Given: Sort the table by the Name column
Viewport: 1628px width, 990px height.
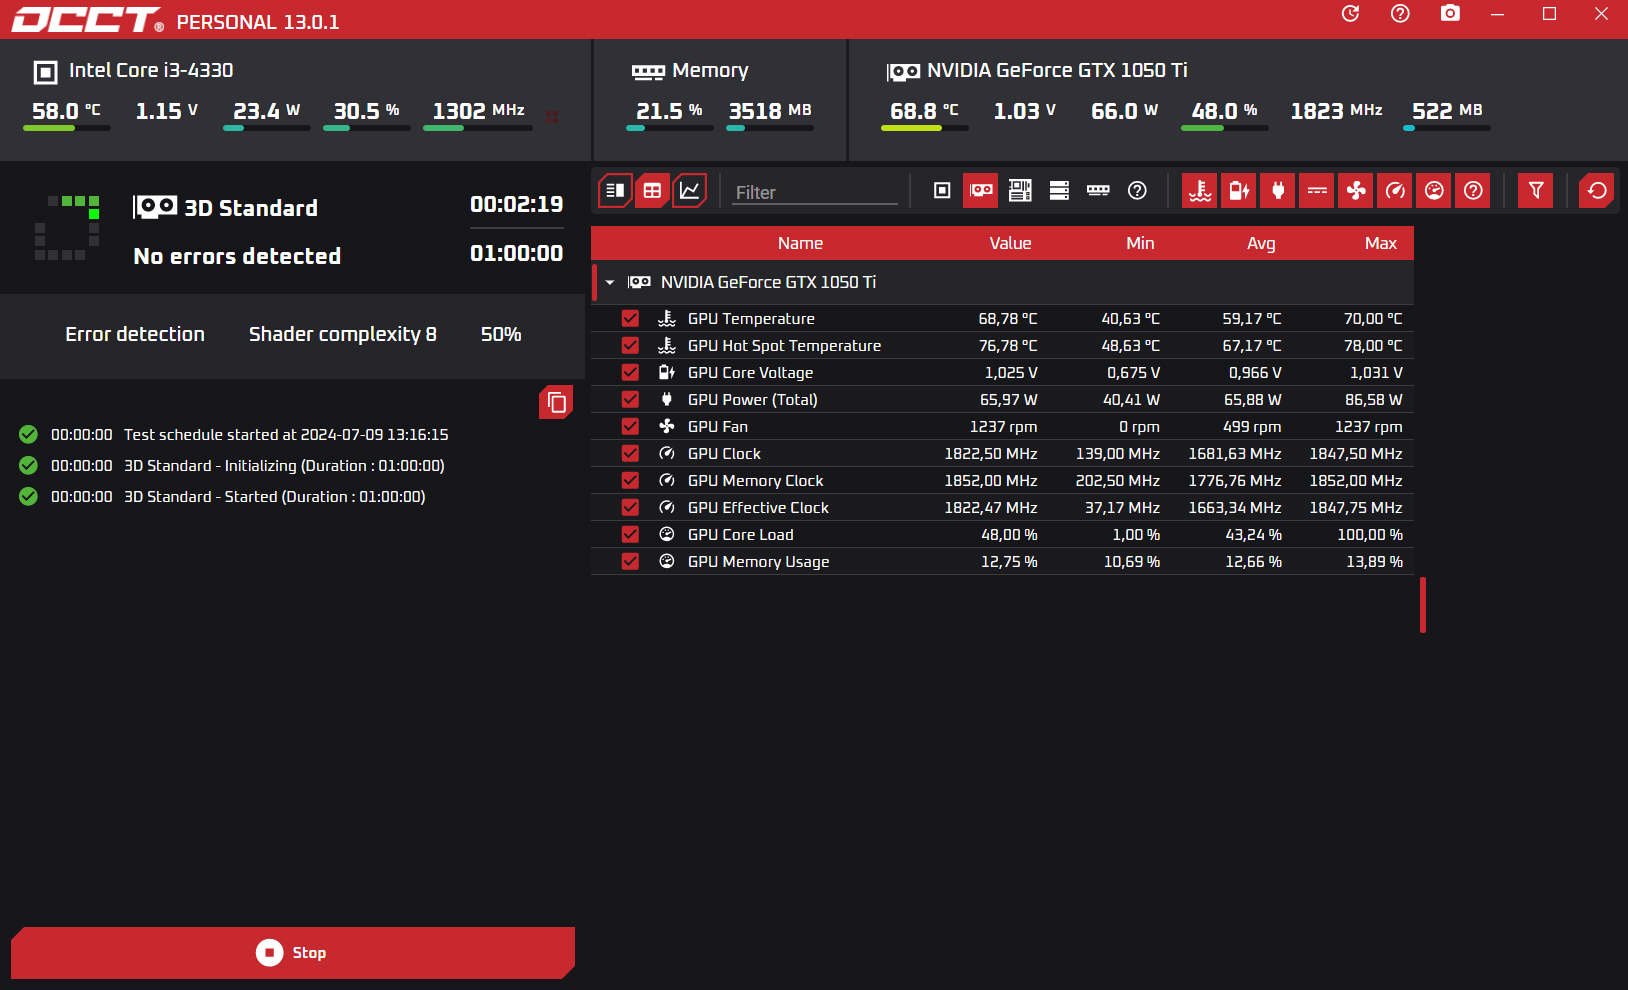Looking at the screenshot, I should pyautogui.click(x=800, y=243).
